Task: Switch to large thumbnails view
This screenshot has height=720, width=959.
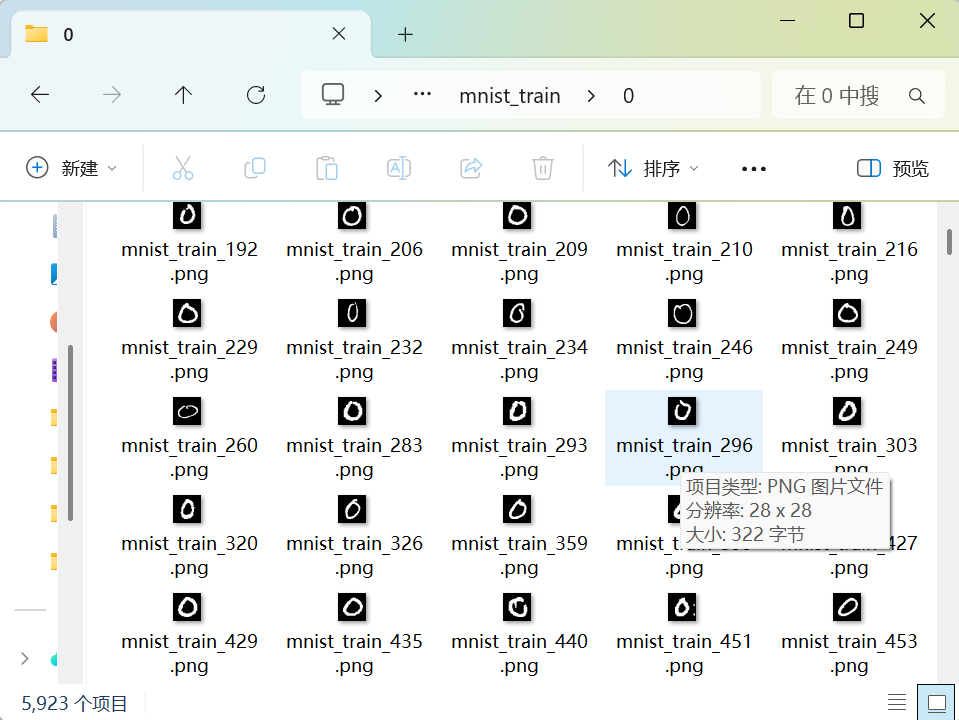Action: (936, 703)
